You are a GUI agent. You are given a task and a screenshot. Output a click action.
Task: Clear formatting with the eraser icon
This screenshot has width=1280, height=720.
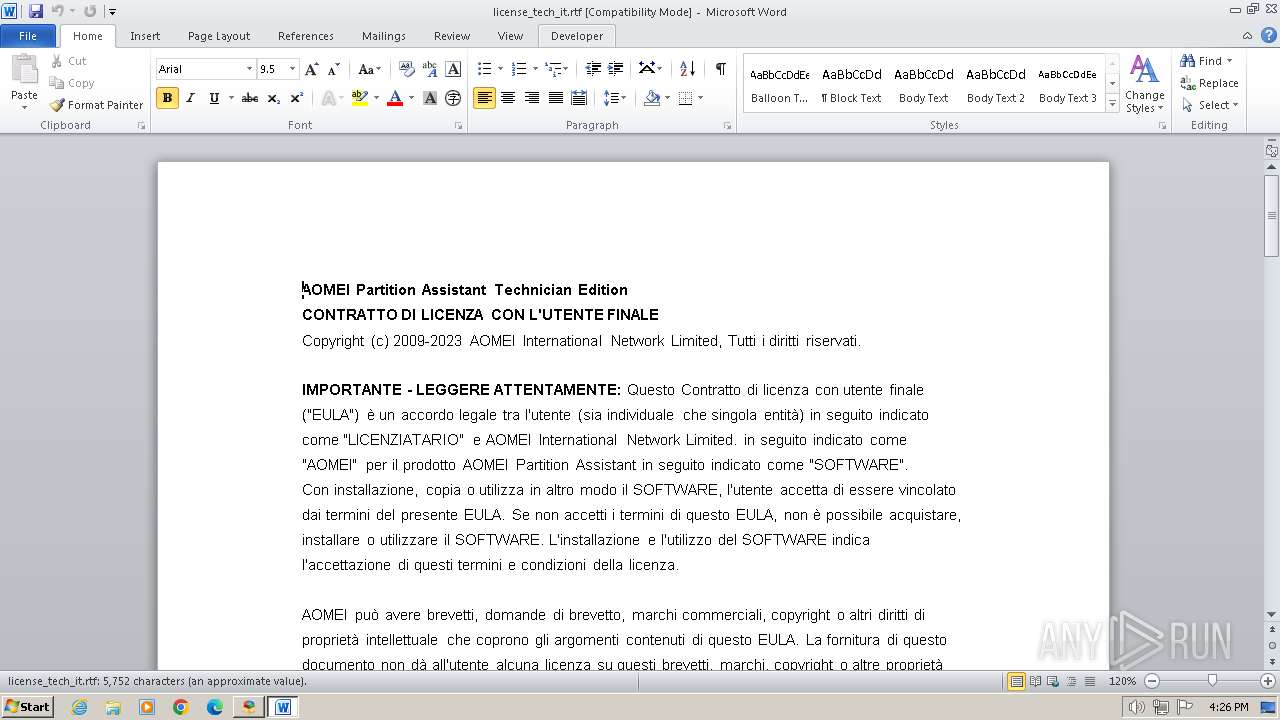(x=407, y=69)
